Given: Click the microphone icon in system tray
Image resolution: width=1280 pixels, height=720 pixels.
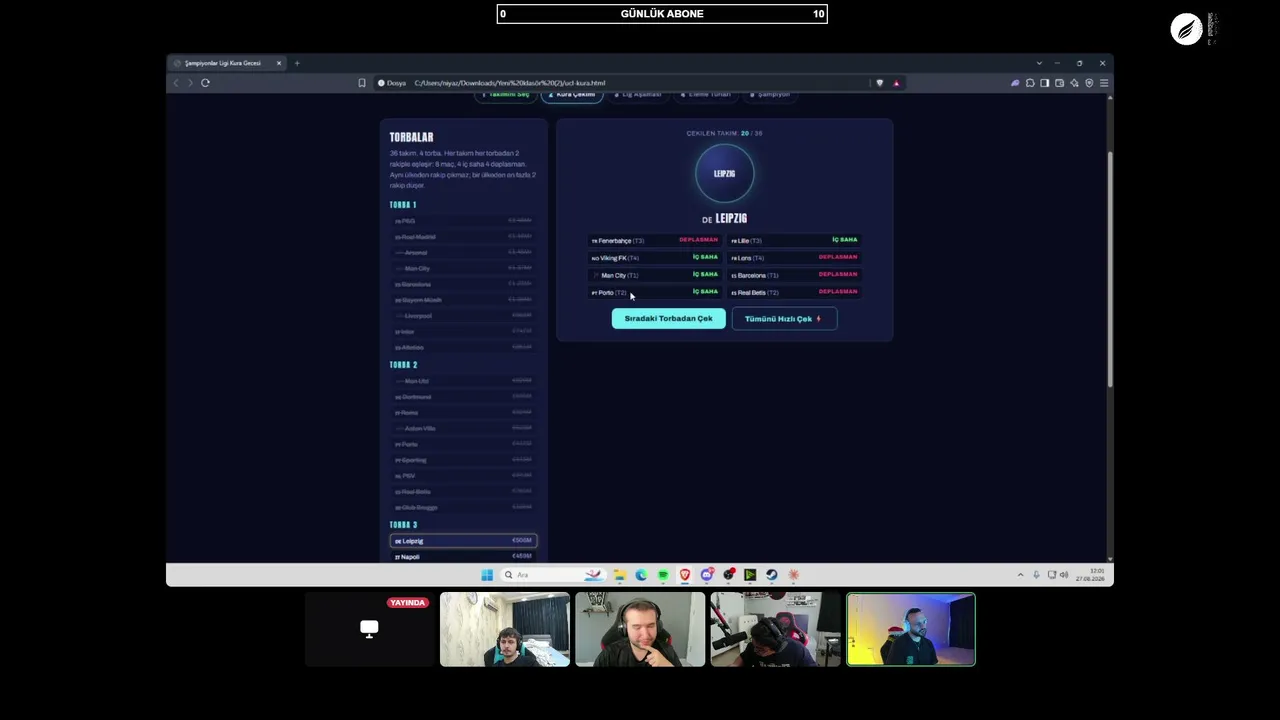Looking at the screenshot, I should (1036, 575).
